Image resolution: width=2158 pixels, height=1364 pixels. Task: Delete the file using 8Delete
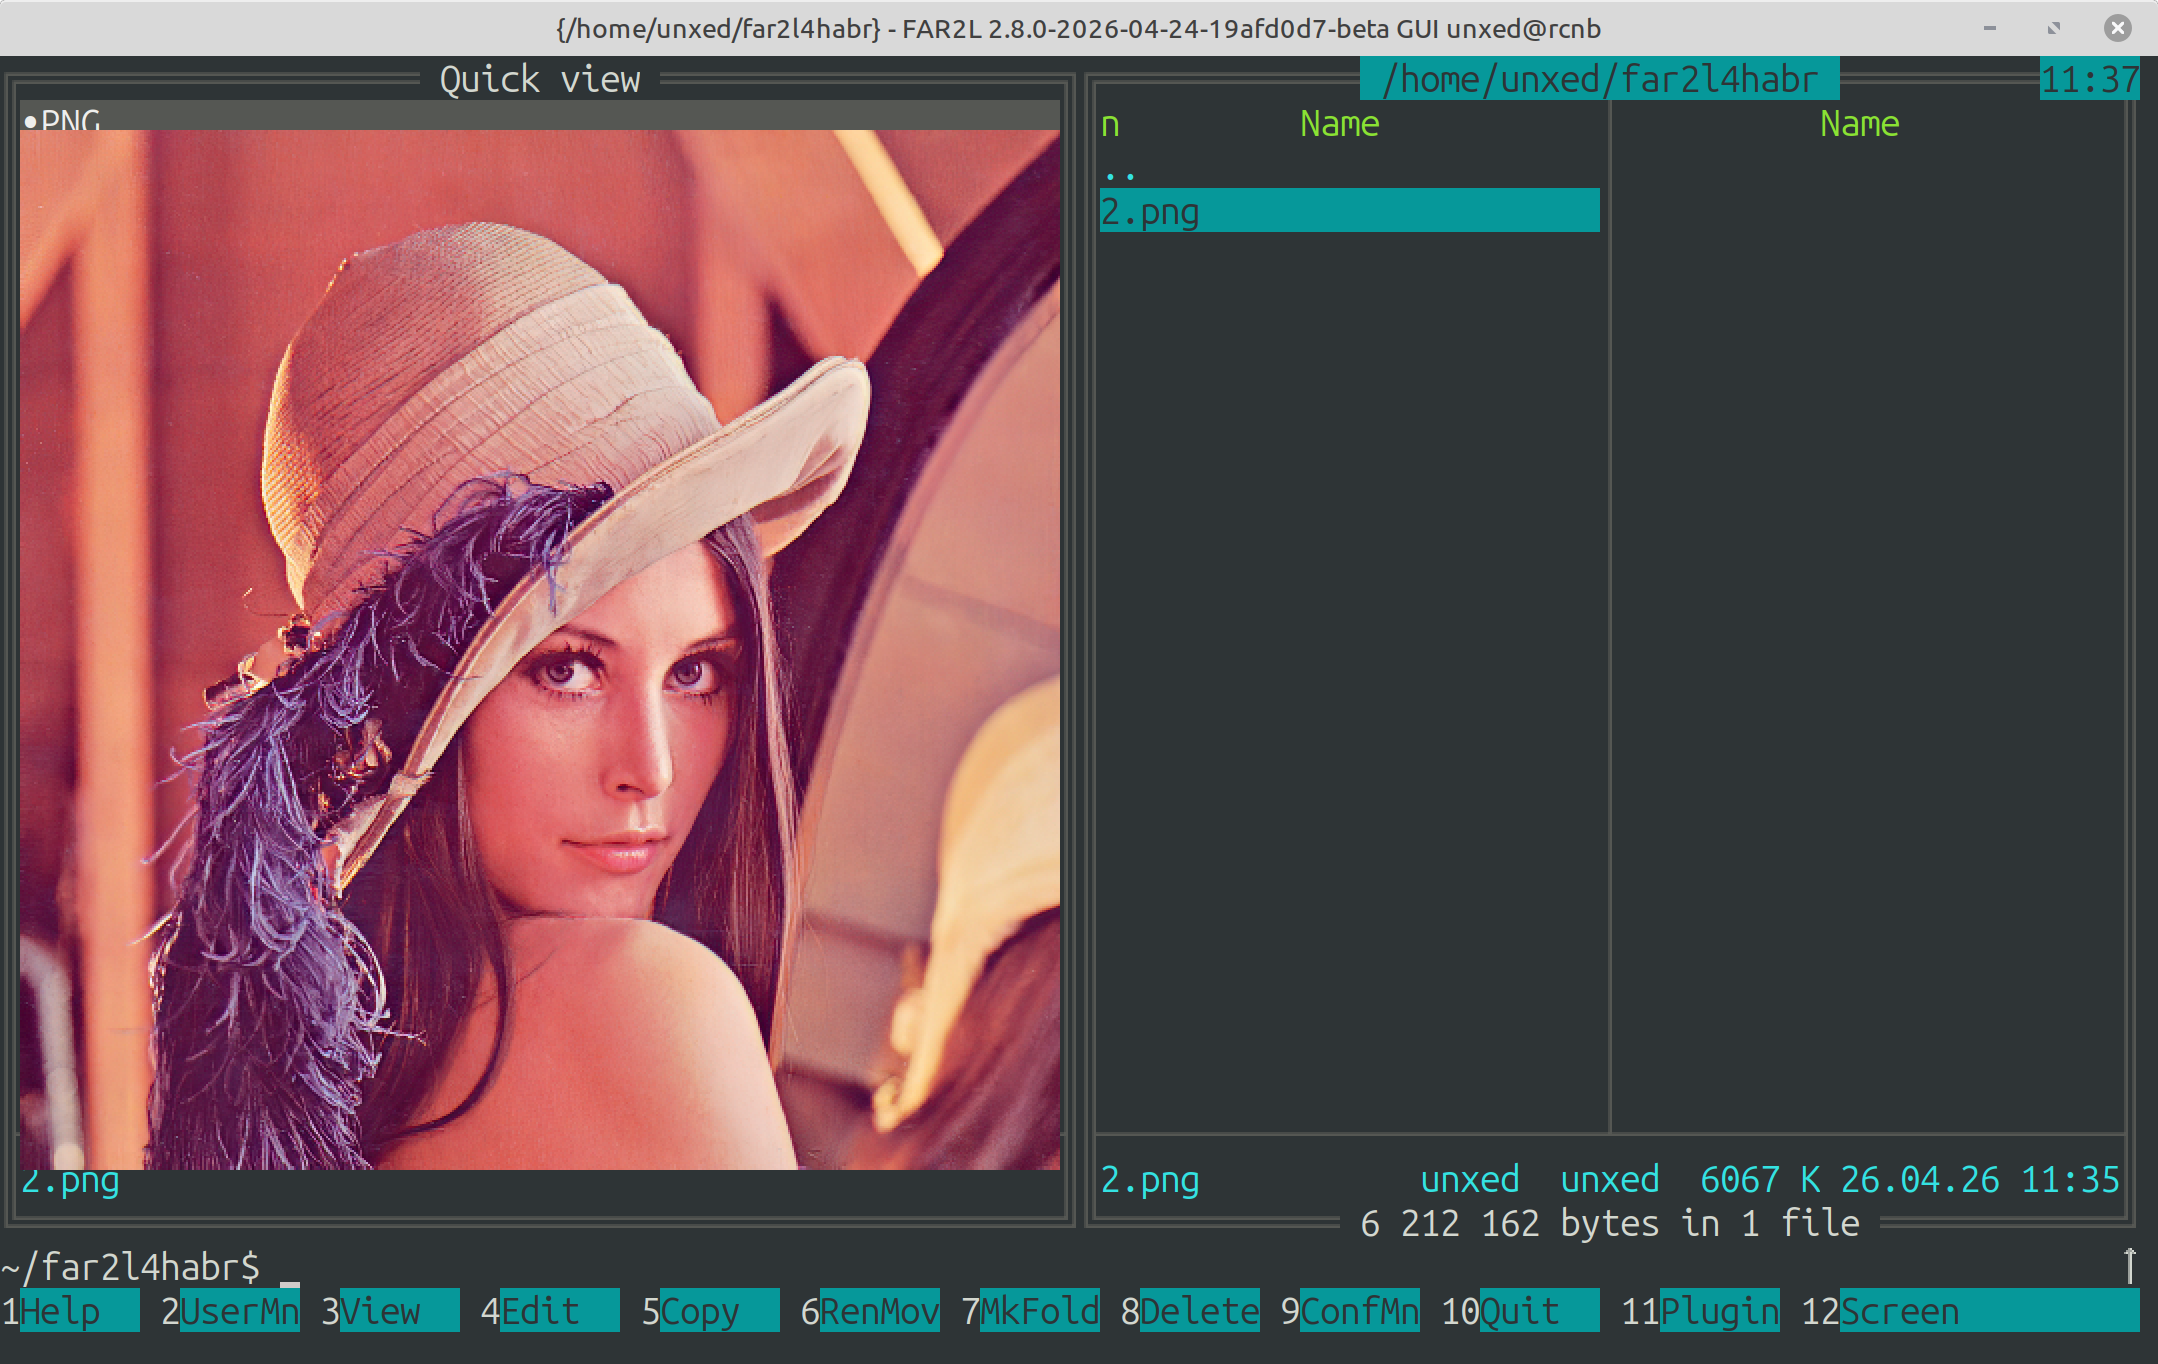point(1190,1311)
